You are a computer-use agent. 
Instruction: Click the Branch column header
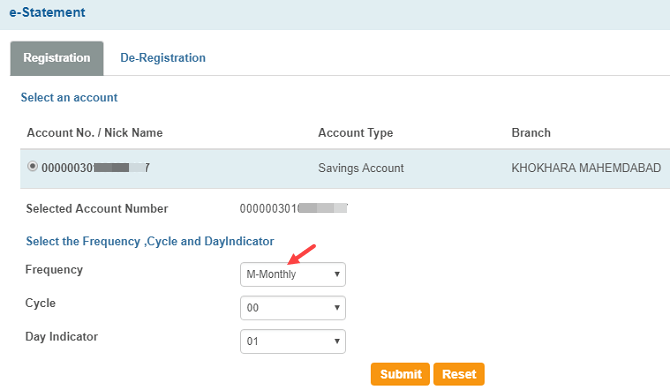pyautogui.click(x=531, y=133)
